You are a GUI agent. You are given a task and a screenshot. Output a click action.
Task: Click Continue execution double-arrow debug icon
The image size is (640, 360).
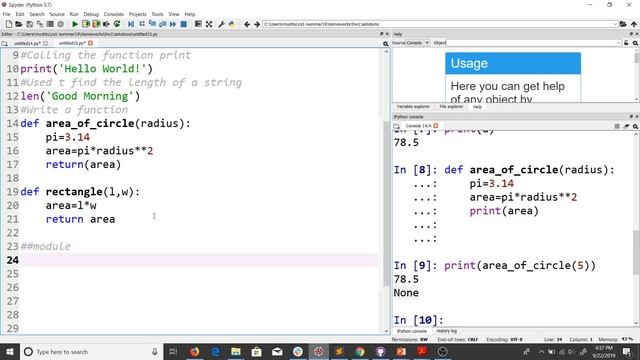pos(173,24)
